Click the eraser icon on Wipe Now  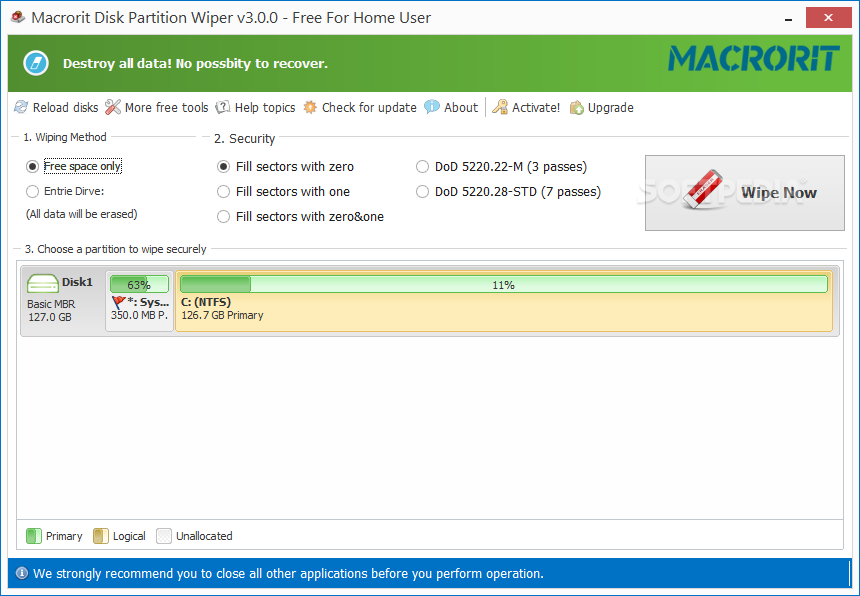pyautogui.click(x=703, y=189)
